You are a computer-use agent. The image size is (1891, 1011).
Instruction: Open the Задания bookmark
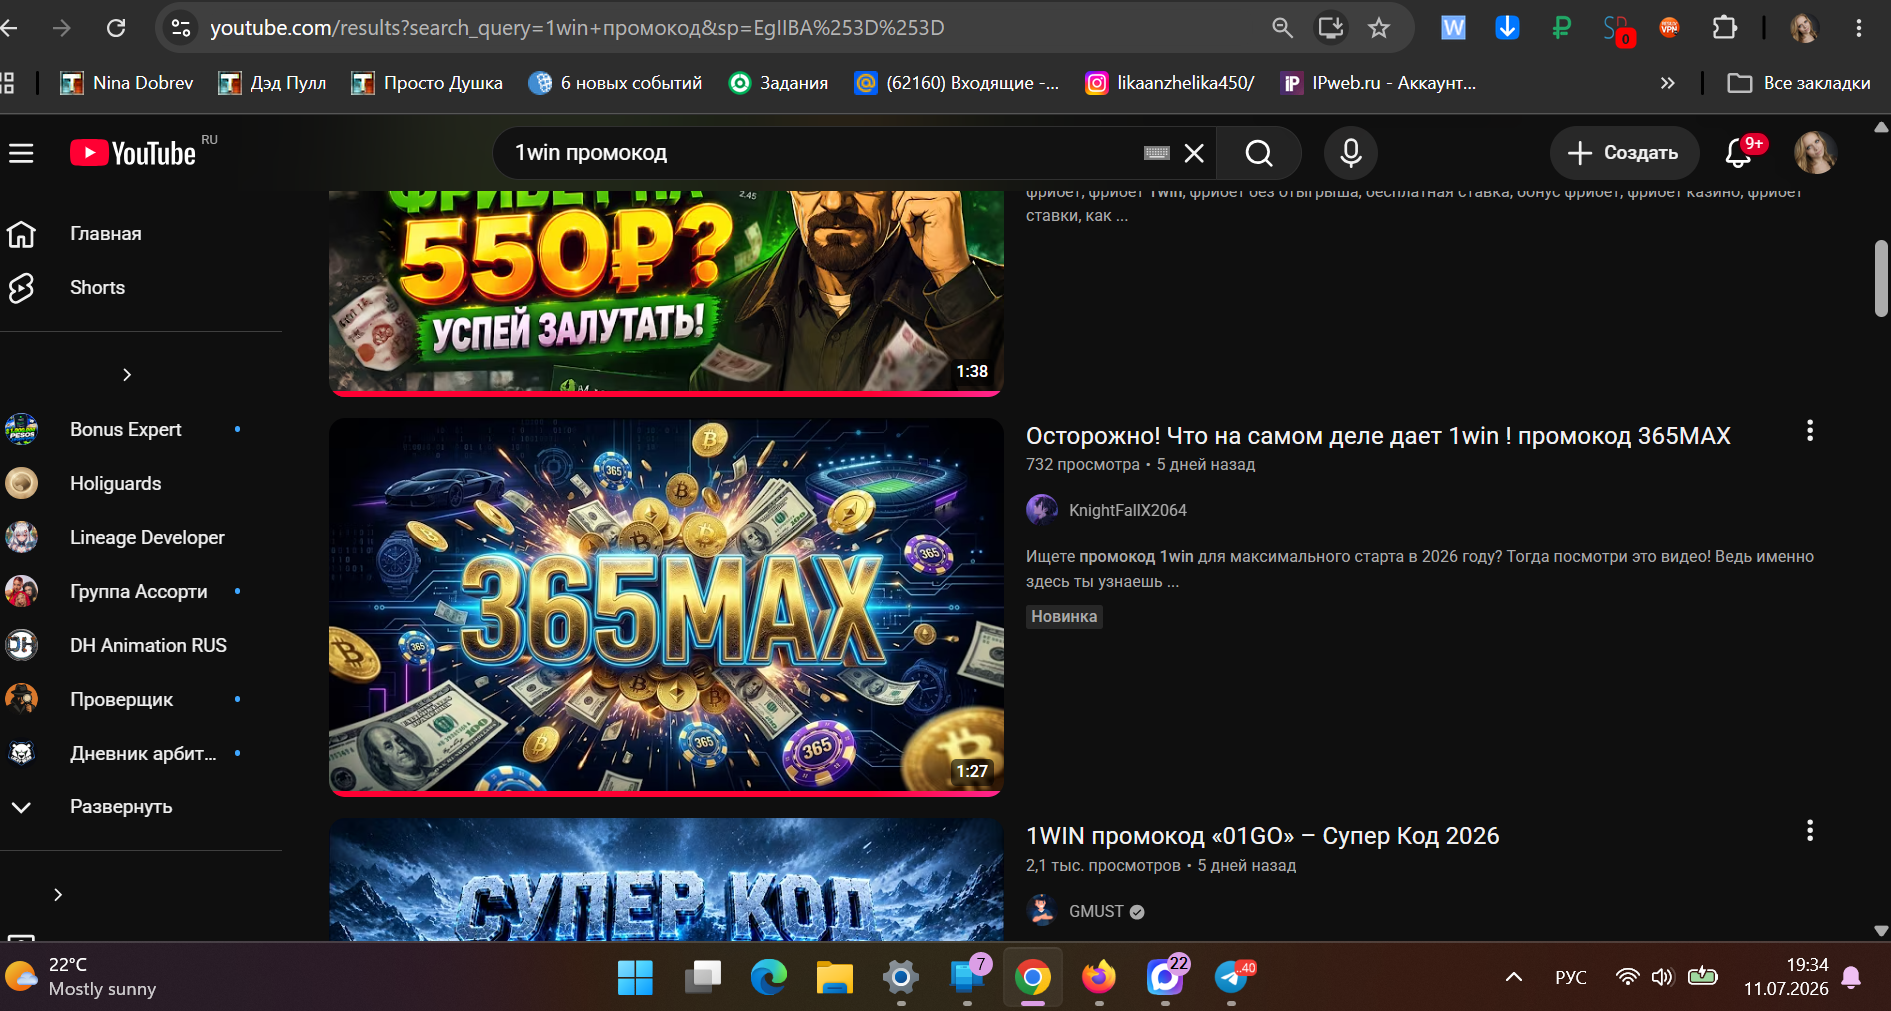point(779,83)
